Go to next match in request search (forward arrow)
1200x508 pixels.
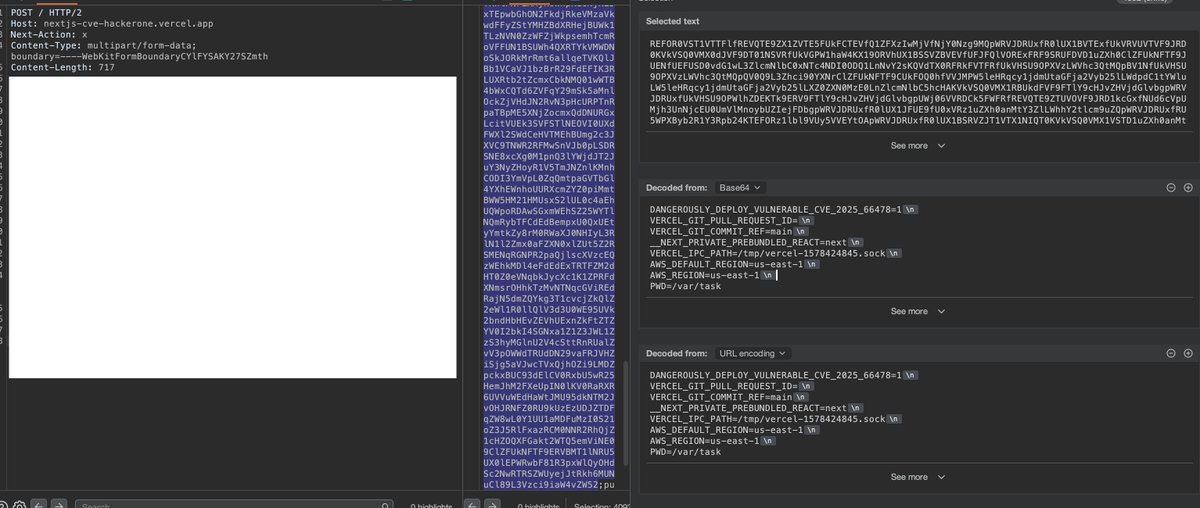point(58,503)
